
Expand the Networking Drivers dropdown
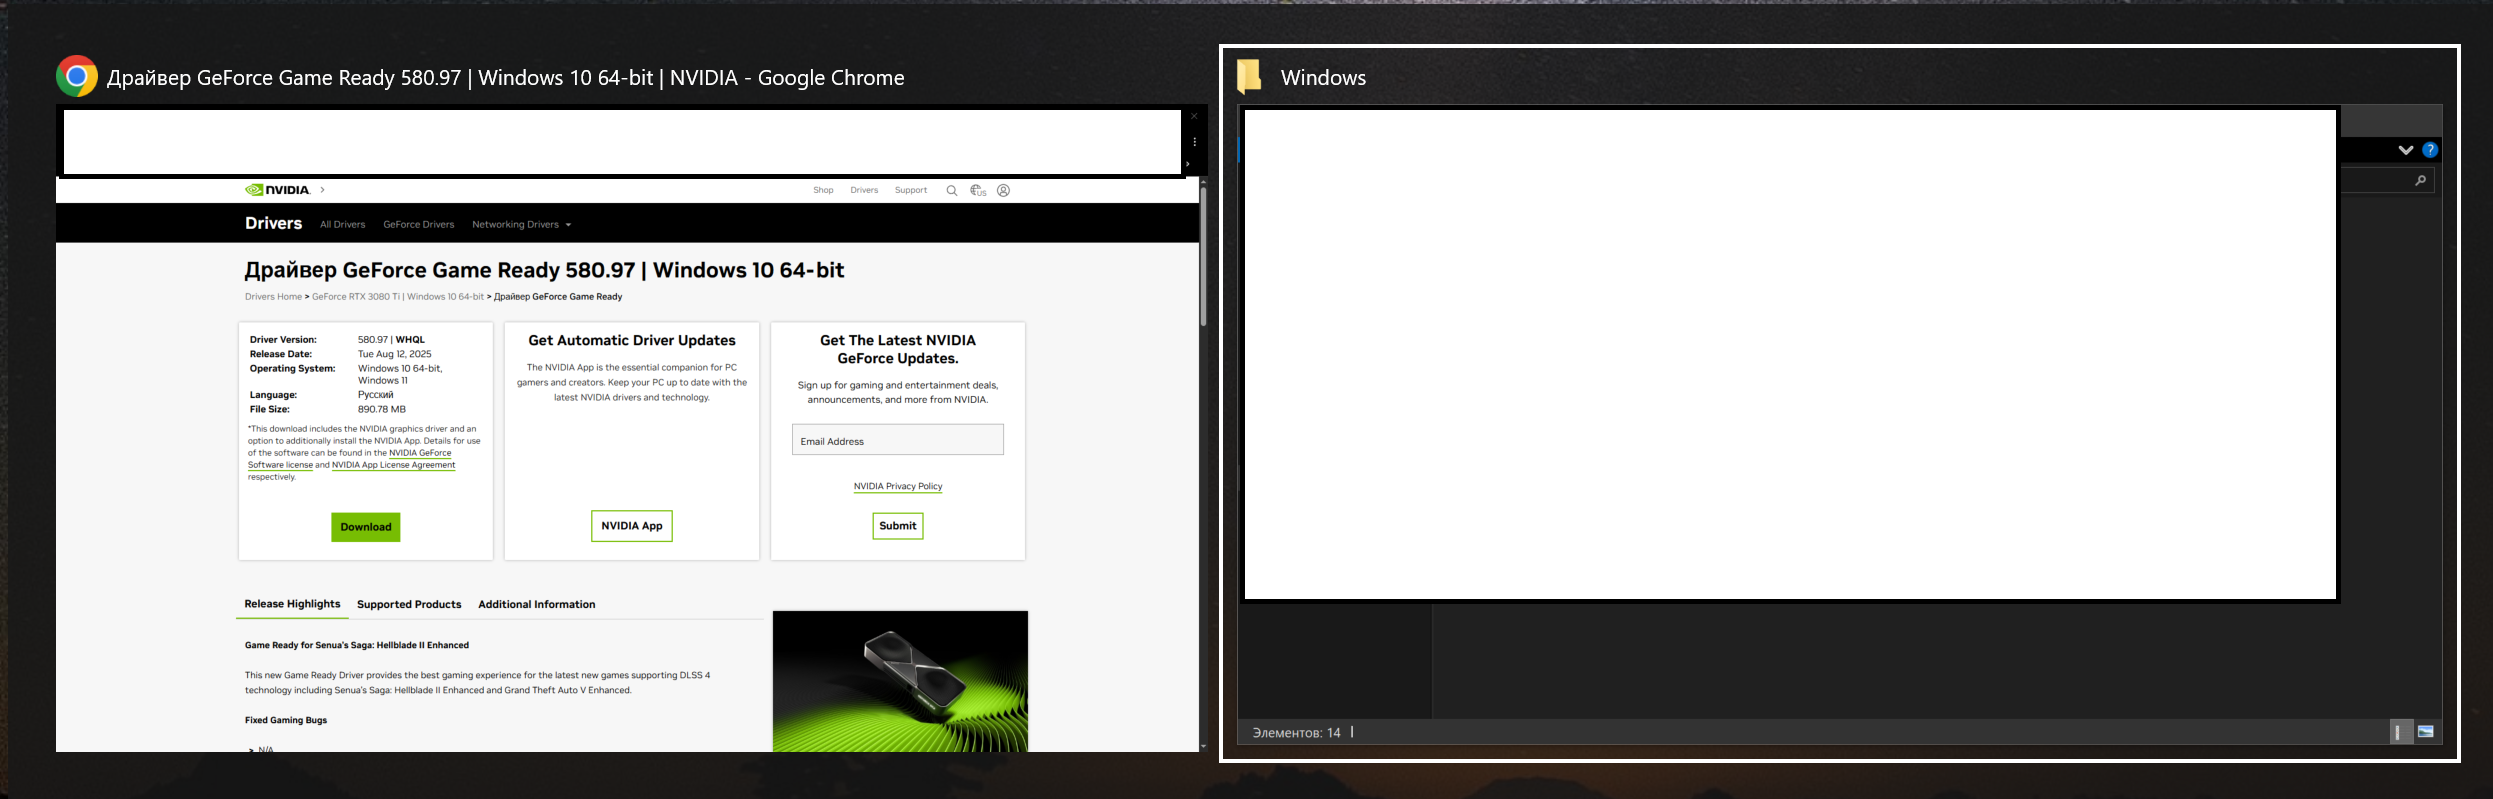pyautogui.click(x=521, y=224)
